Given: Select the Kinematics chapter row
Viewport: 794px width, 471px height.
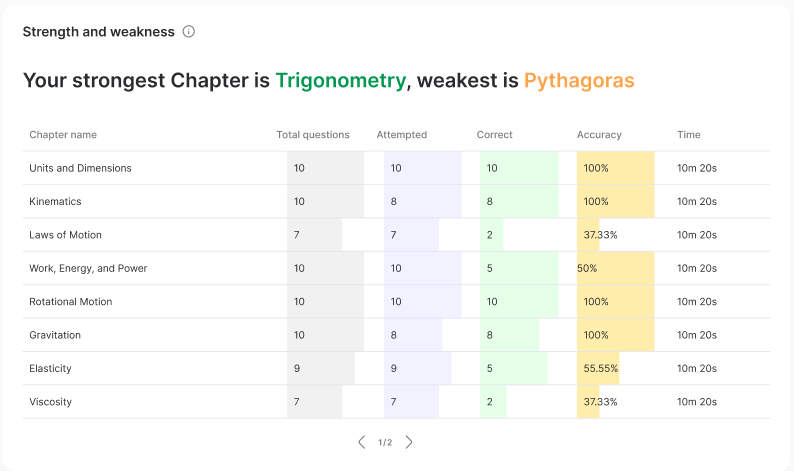Looking at the screenshot, I should [55, 201].
